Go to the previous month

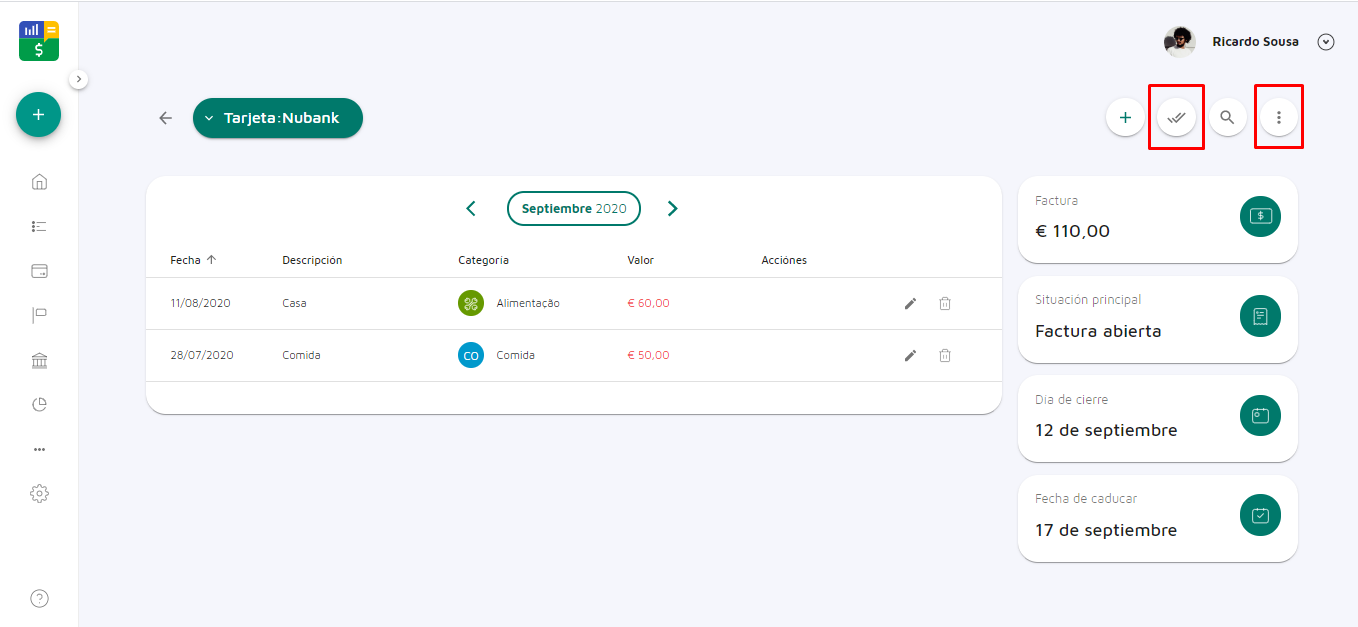point(471,208)
